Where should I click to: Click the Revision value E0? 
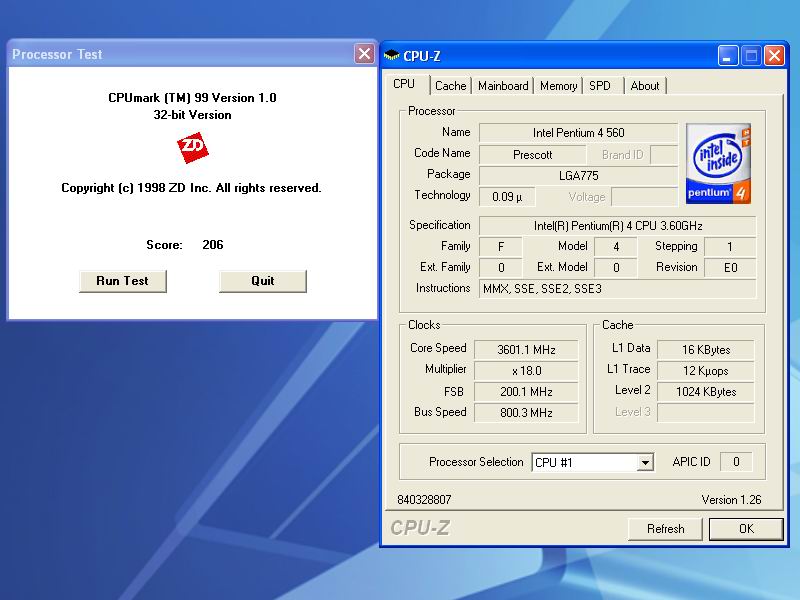(x=730, y=268)
